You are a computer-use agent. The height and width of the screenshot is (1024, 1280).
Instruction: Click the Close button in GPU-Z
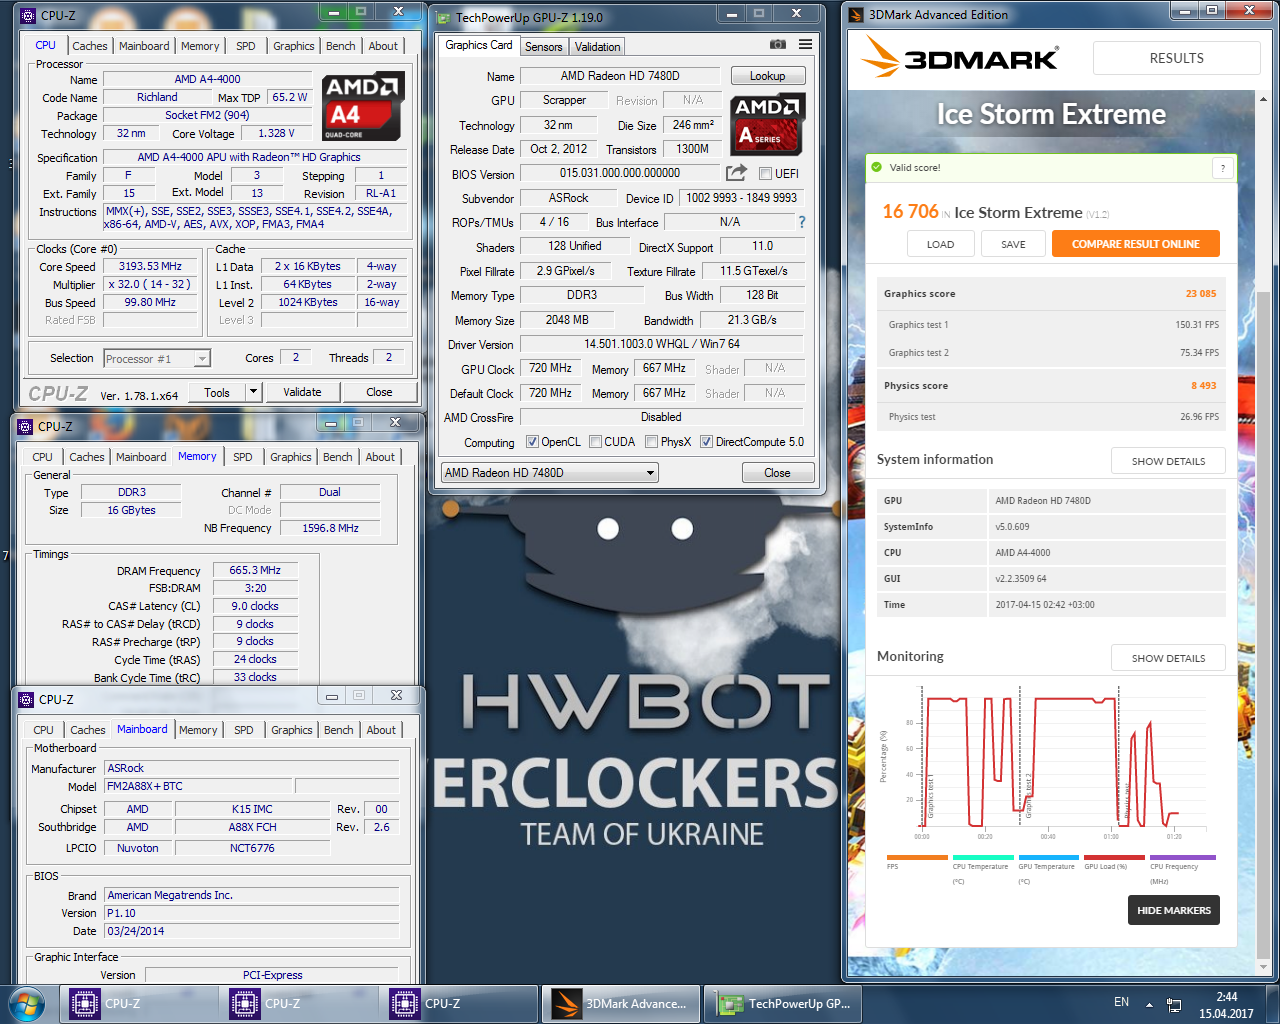777,472
